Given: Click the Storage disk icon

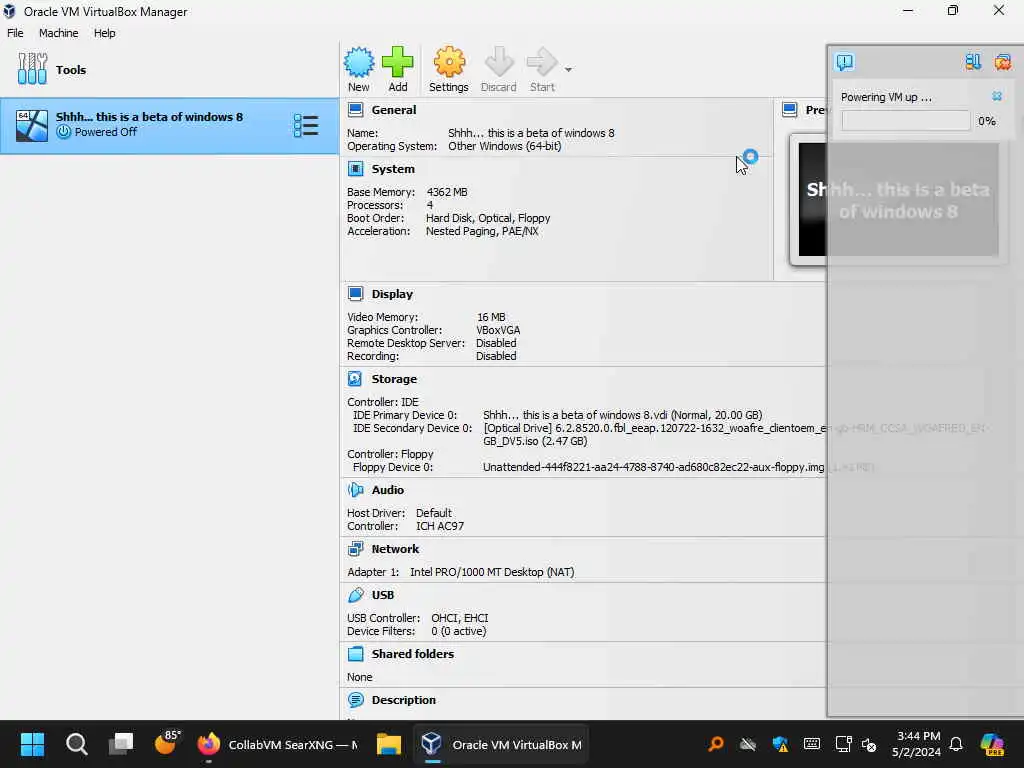Looking at the screenshot, I should coord(355,379).
